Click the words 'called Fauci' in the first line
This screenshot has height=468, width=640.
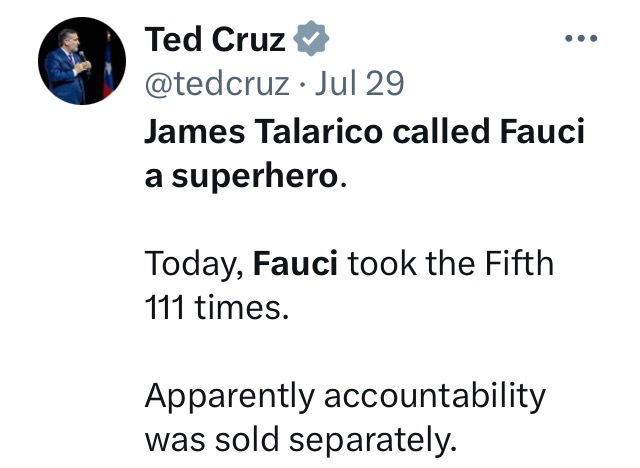489,131
